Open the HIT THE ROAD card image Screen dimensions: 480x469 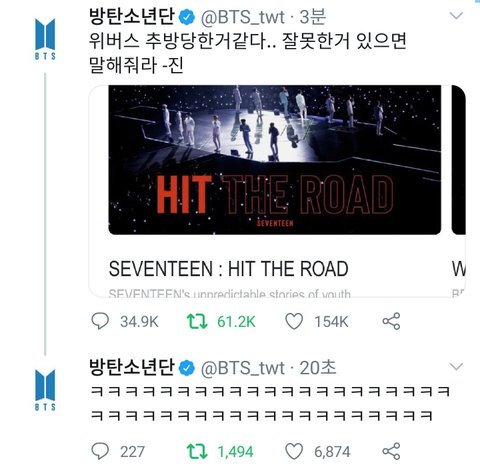[x=275, y=160]
